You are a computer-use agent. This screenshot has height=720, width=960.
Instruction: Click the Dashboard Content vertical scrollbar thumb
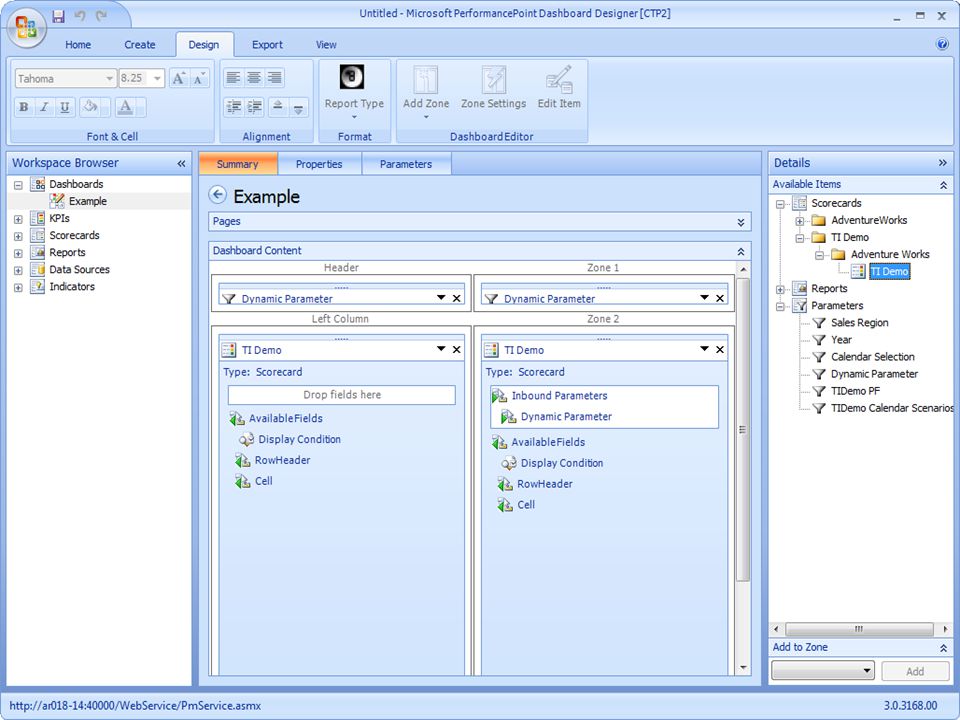[x=743, y=429]
